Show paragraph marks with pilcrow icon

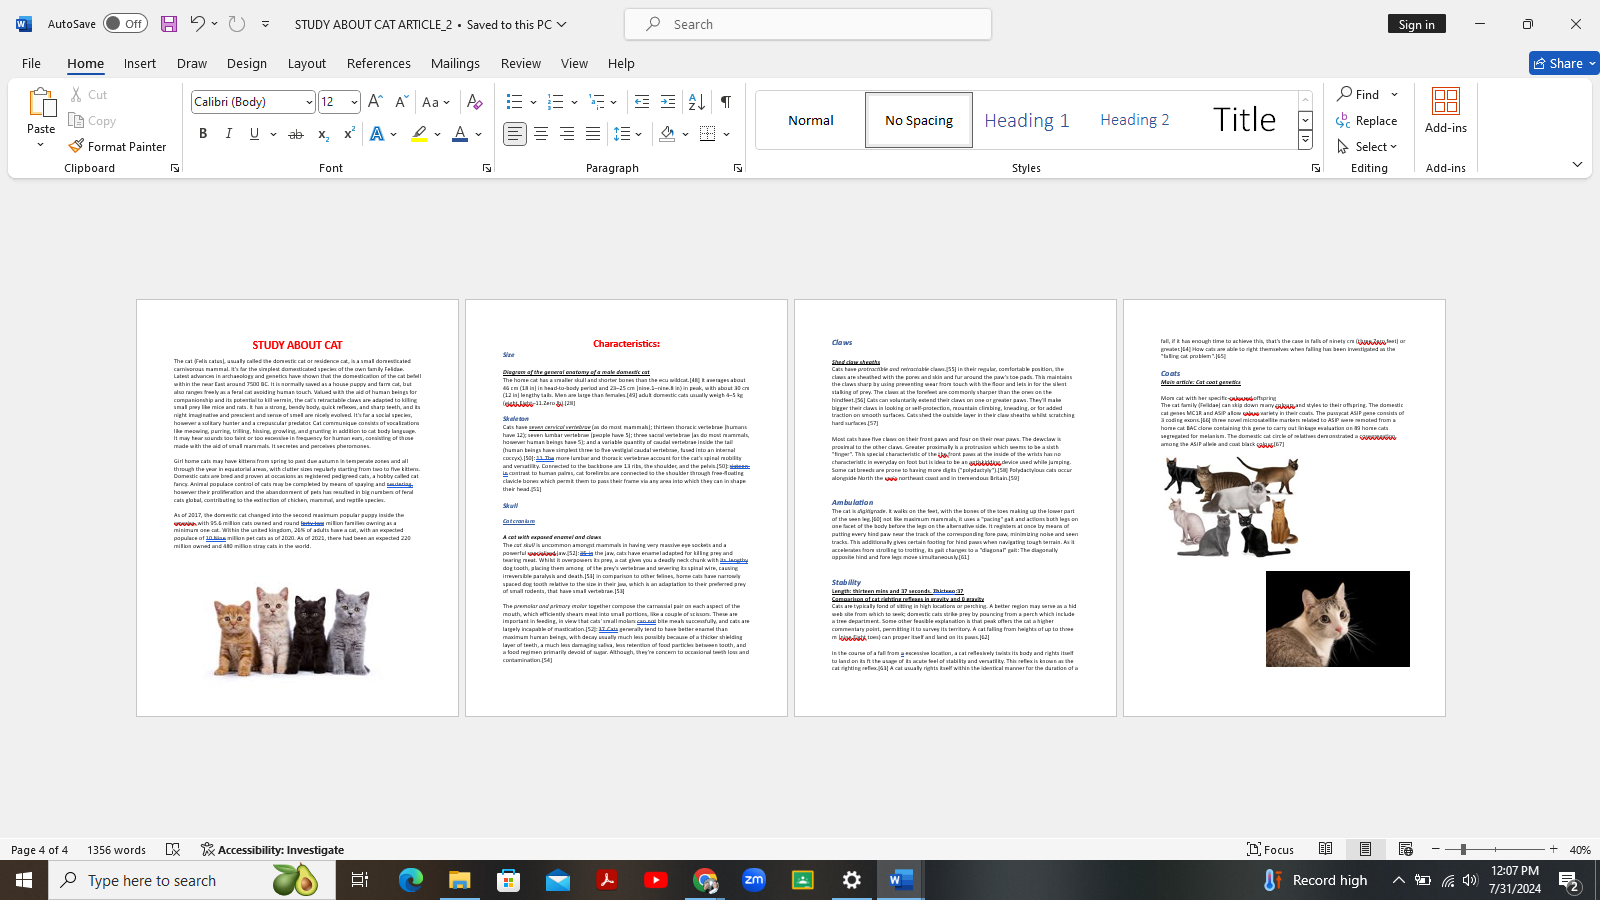coord(726,101)
